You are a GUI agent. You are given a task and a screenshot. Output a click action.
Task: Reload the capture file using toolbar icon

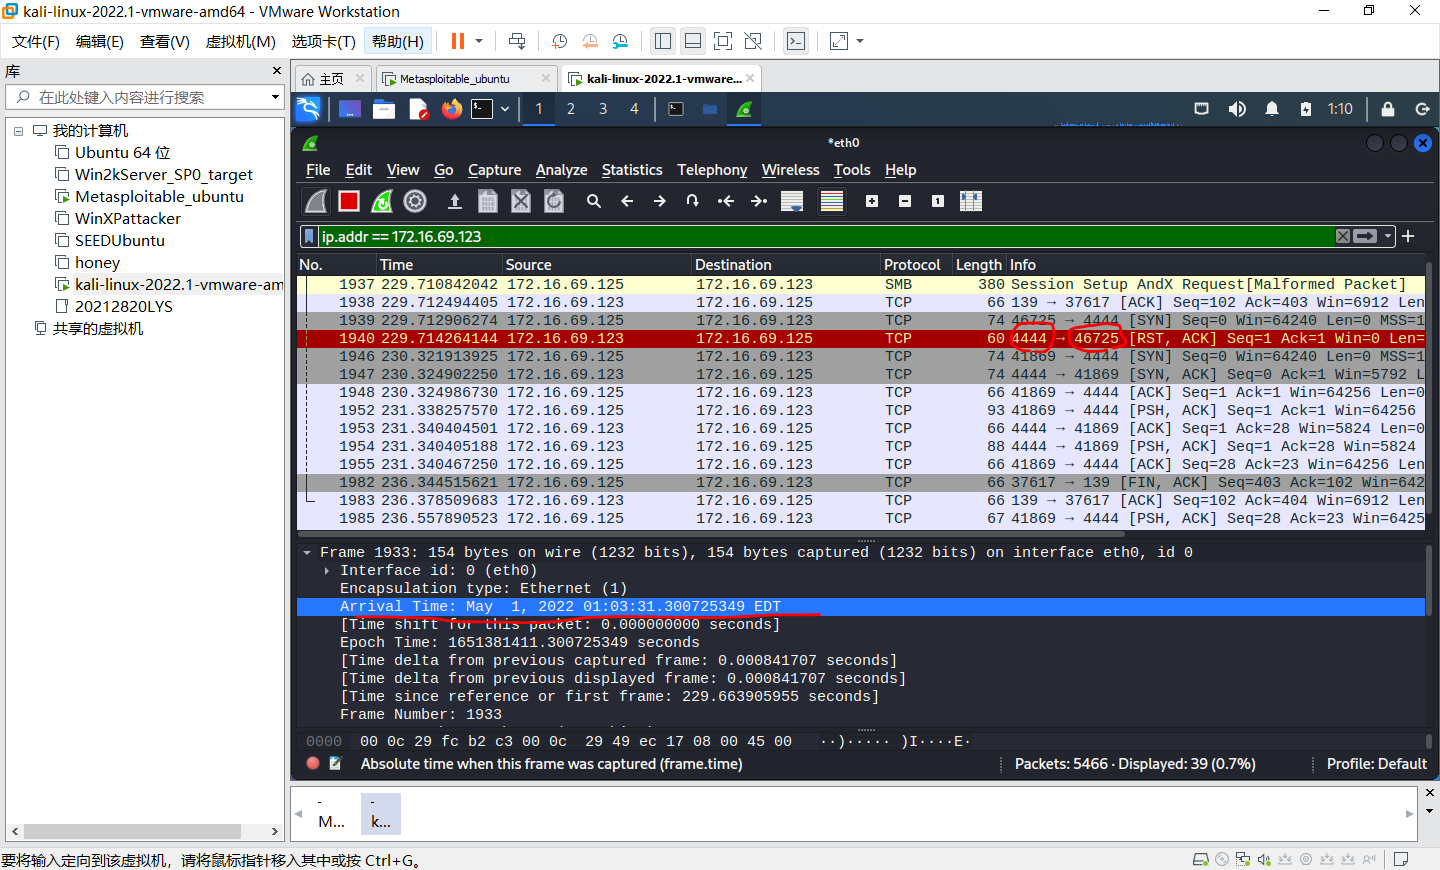554,201
